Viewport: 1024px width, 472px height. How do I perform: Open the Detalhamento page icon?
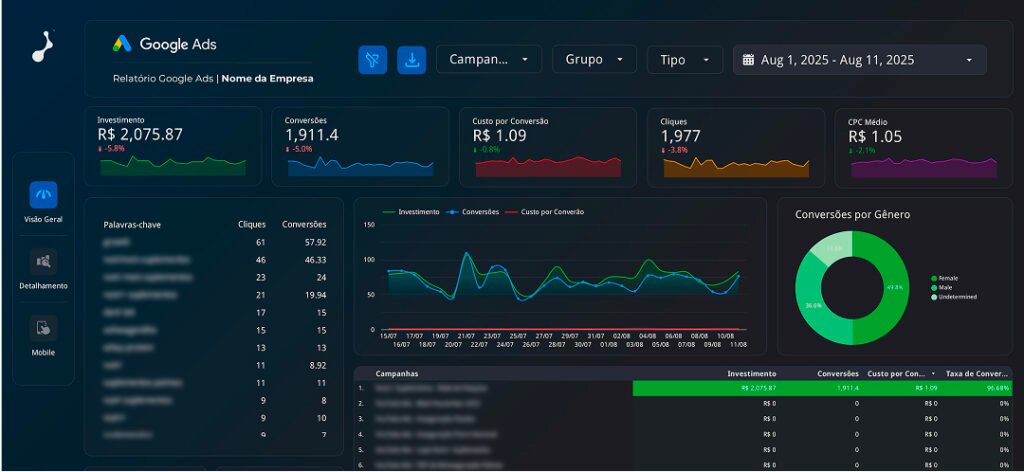pyautogui.click(x=43, y=262)
